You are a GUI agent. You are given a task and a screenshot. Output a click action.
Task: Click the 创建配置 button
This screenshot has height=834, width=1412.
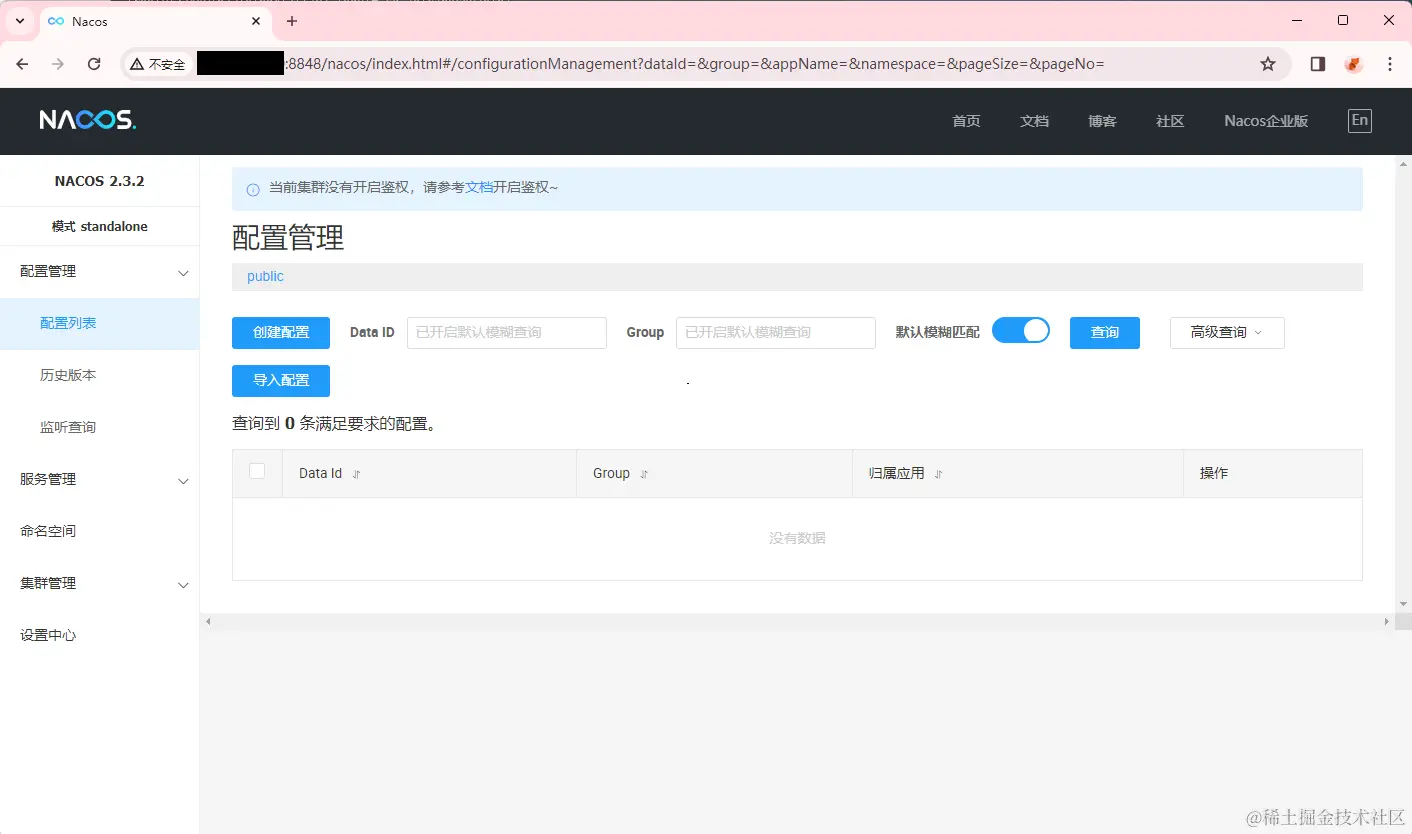[281, 333]
